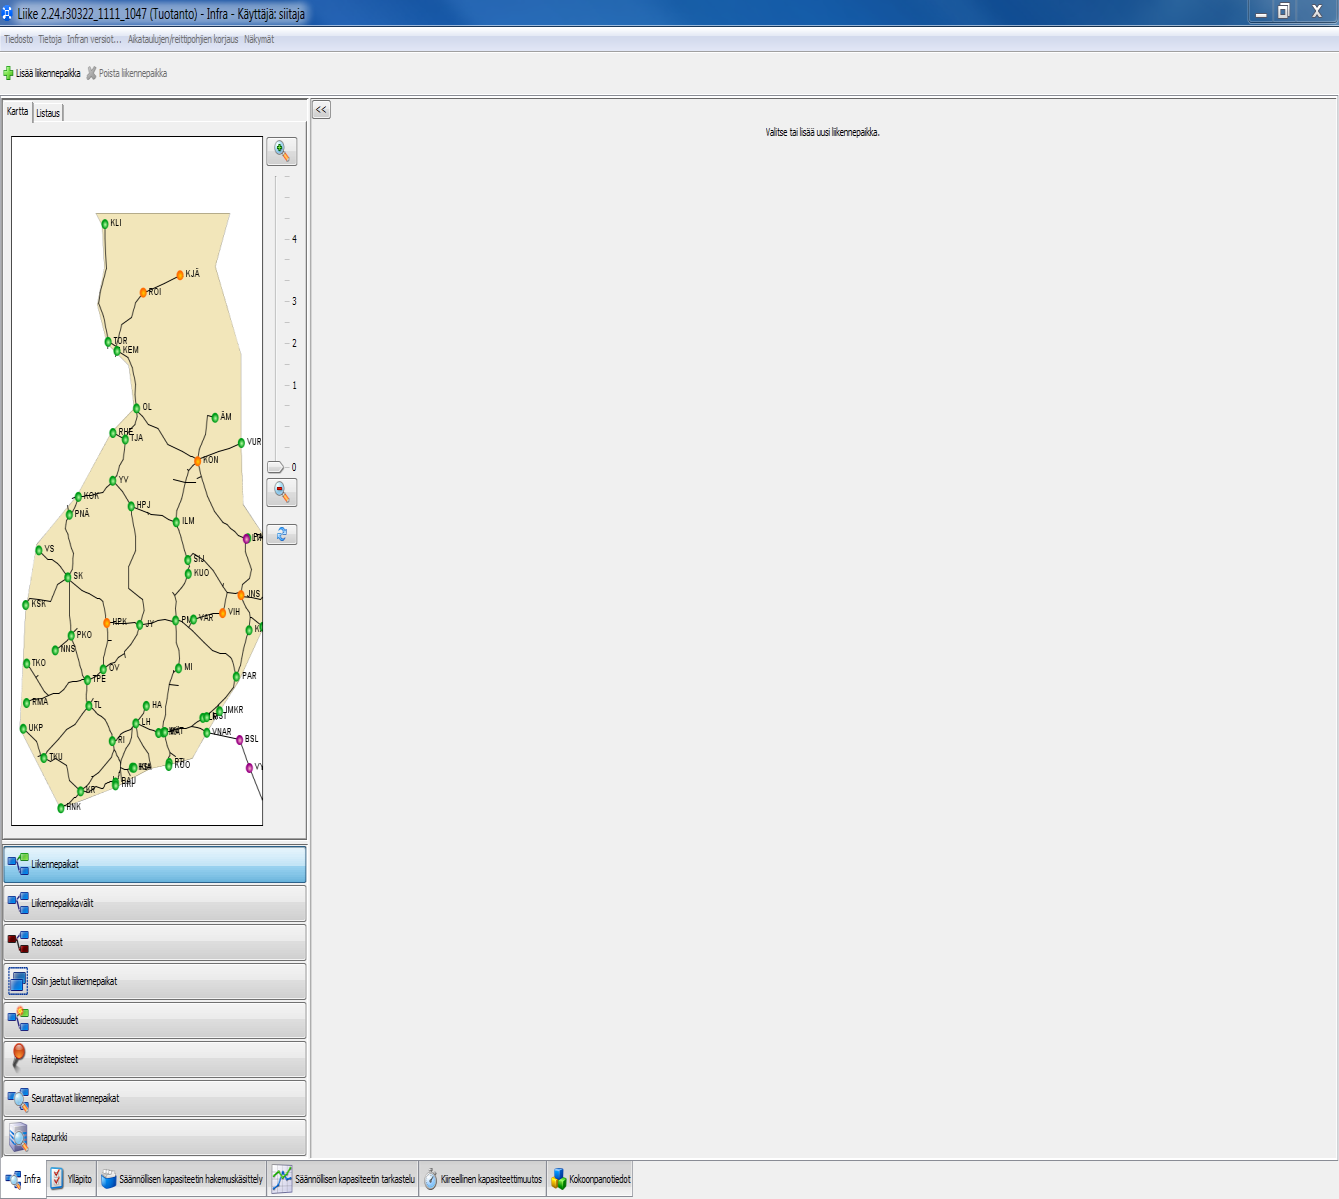
Task: Select the ÄM station node
Action: coord(215,418)
